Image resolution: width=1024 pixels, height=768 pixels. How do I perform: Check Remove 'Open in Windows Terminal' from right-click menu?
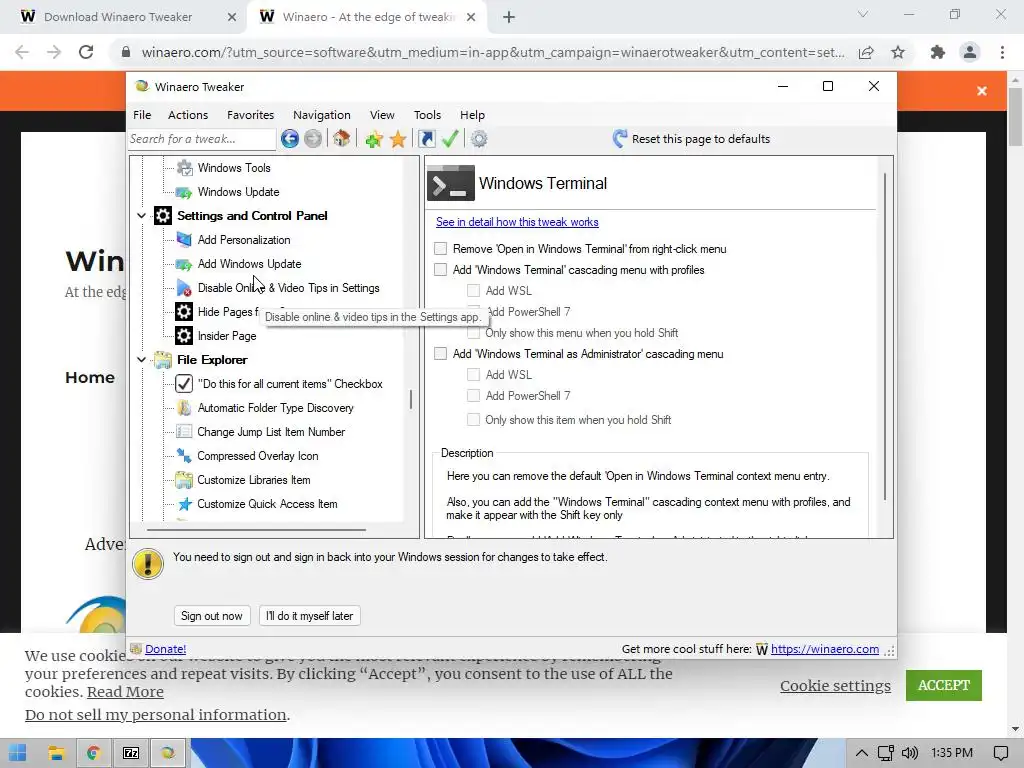coord(441,249)
